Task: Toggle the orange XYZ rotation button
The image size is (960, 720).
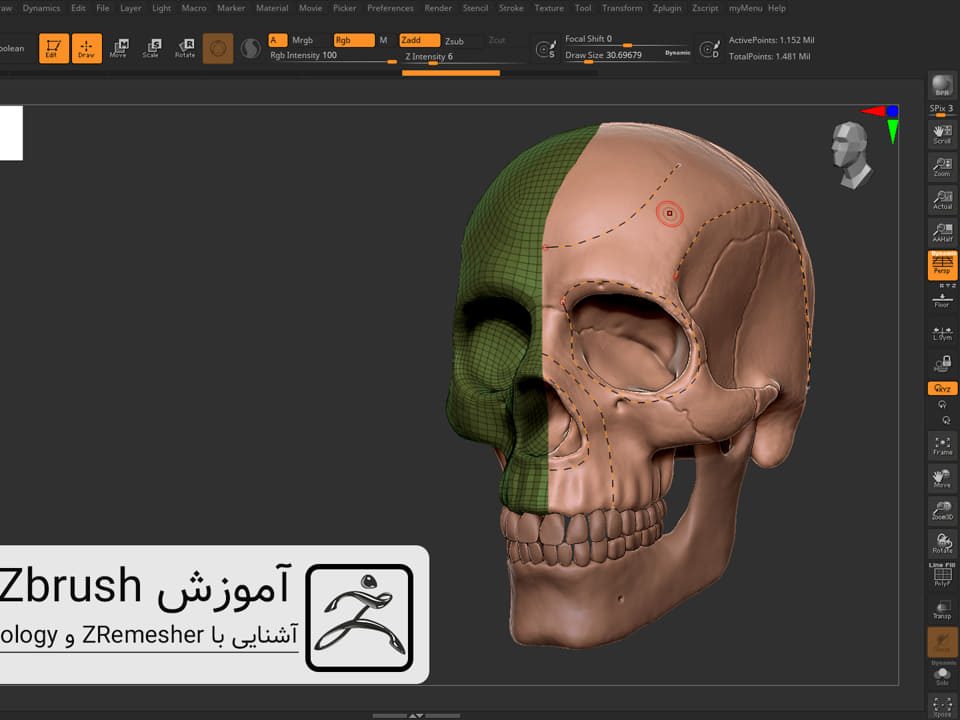Action: [942, 388]
